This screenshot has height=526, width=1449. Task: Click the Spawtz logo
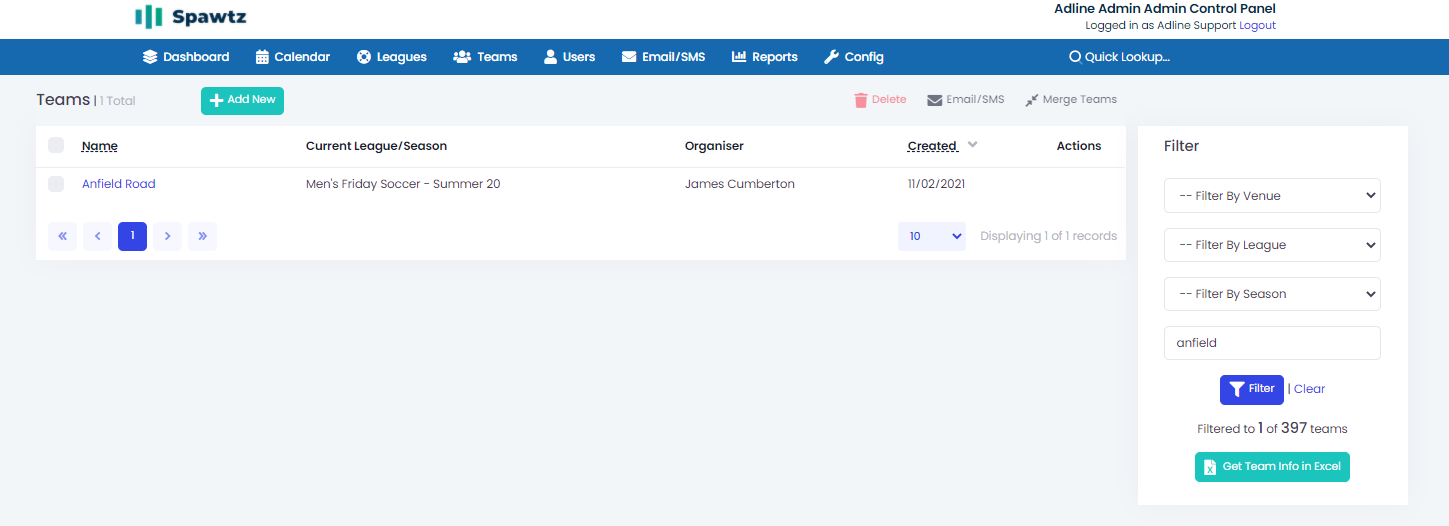click(190, 17)
